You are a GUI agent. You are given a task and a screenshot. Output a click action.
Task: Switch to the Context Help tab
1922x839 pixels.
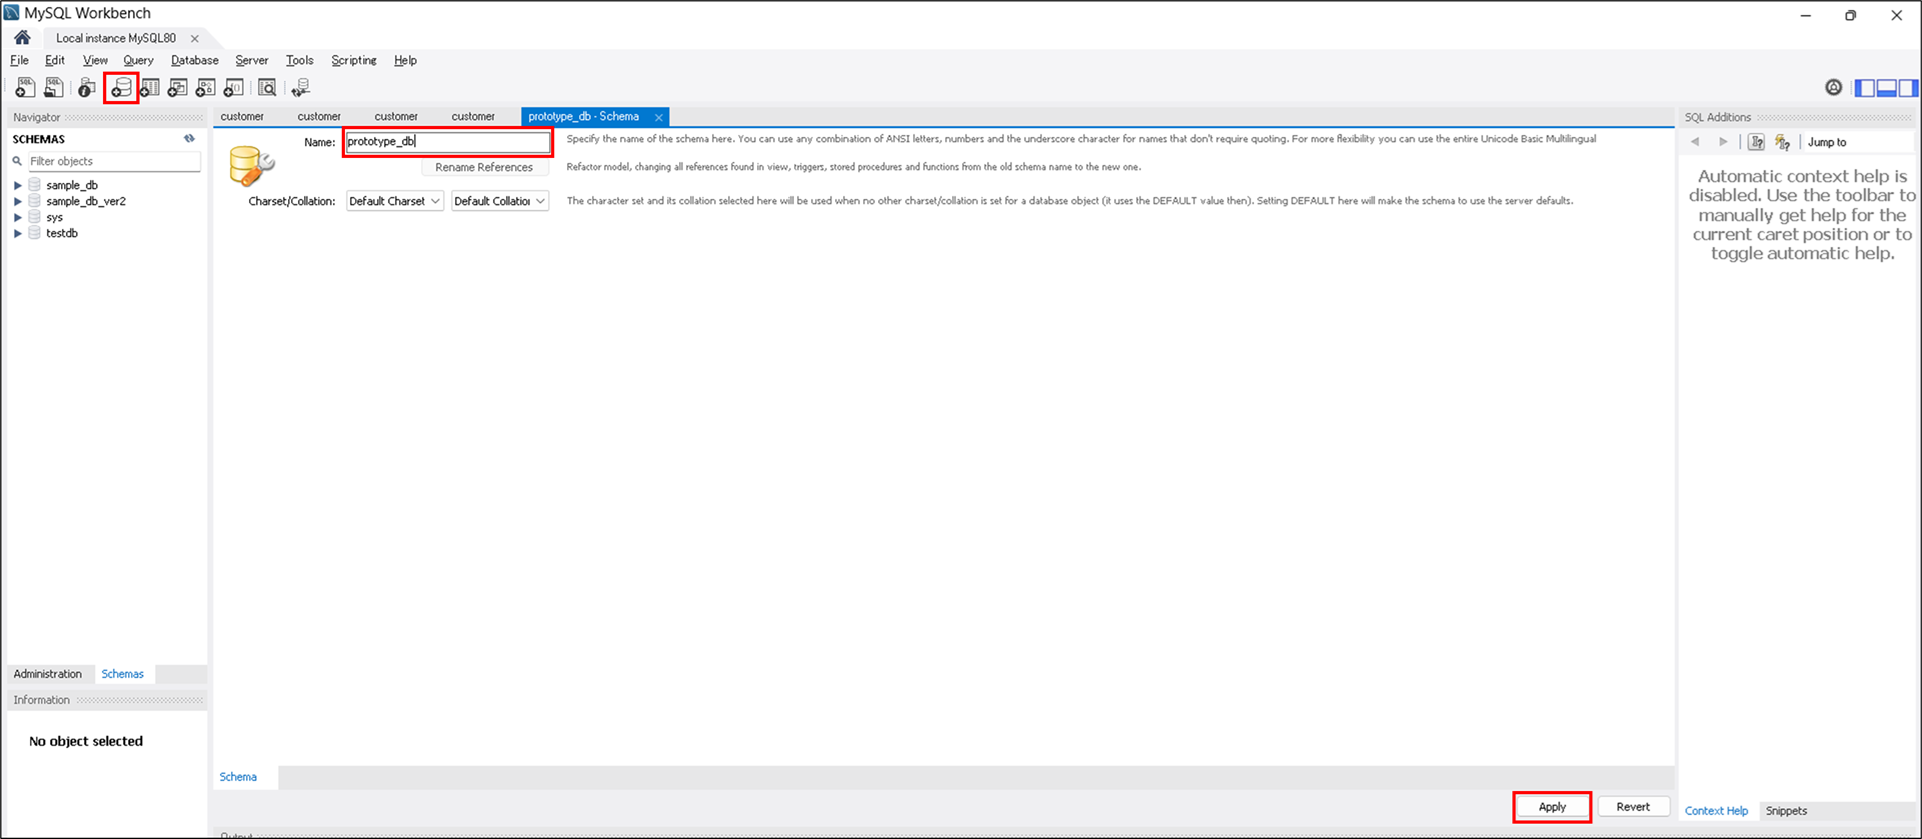[1717, 811]
